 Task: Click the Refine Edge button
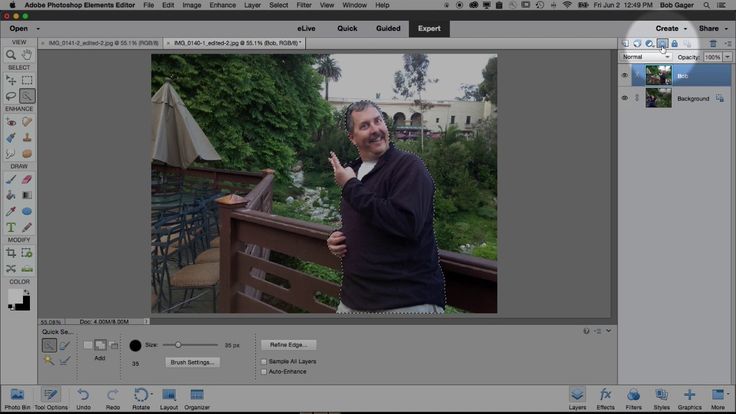click(287, 344)
